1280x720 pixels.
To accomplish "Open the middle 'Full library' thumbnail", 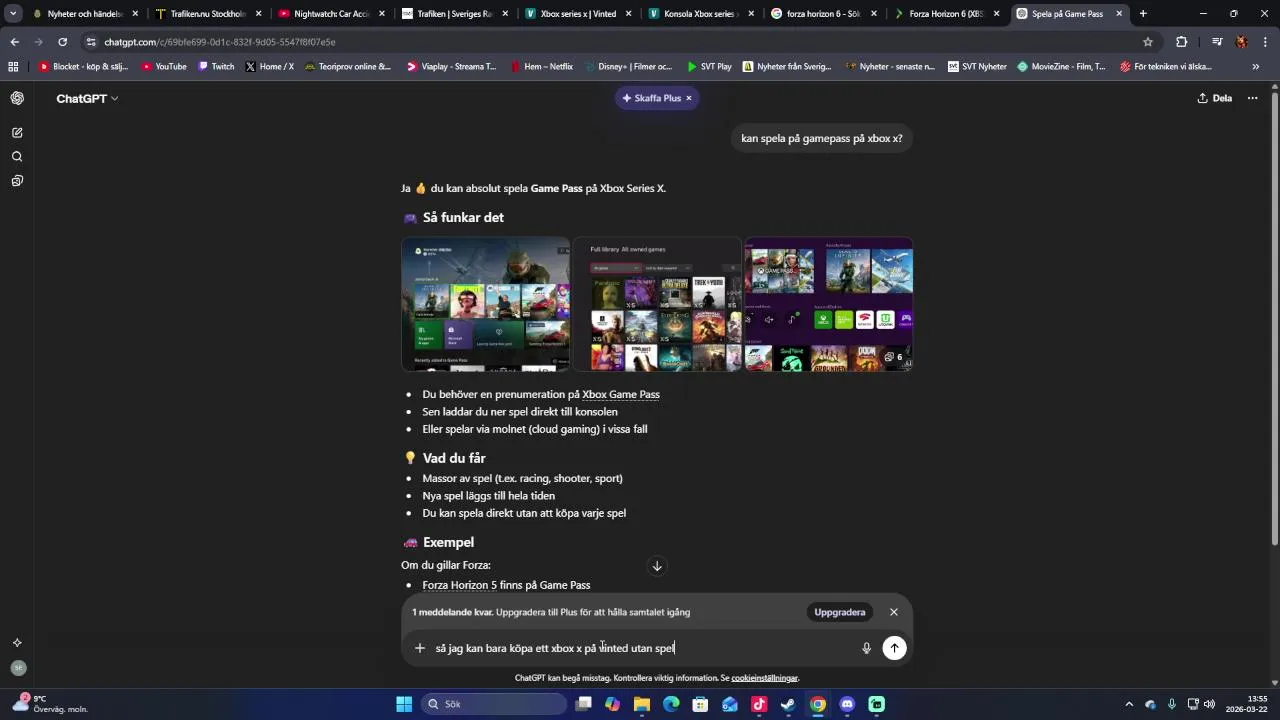I will tap(657, 304).
